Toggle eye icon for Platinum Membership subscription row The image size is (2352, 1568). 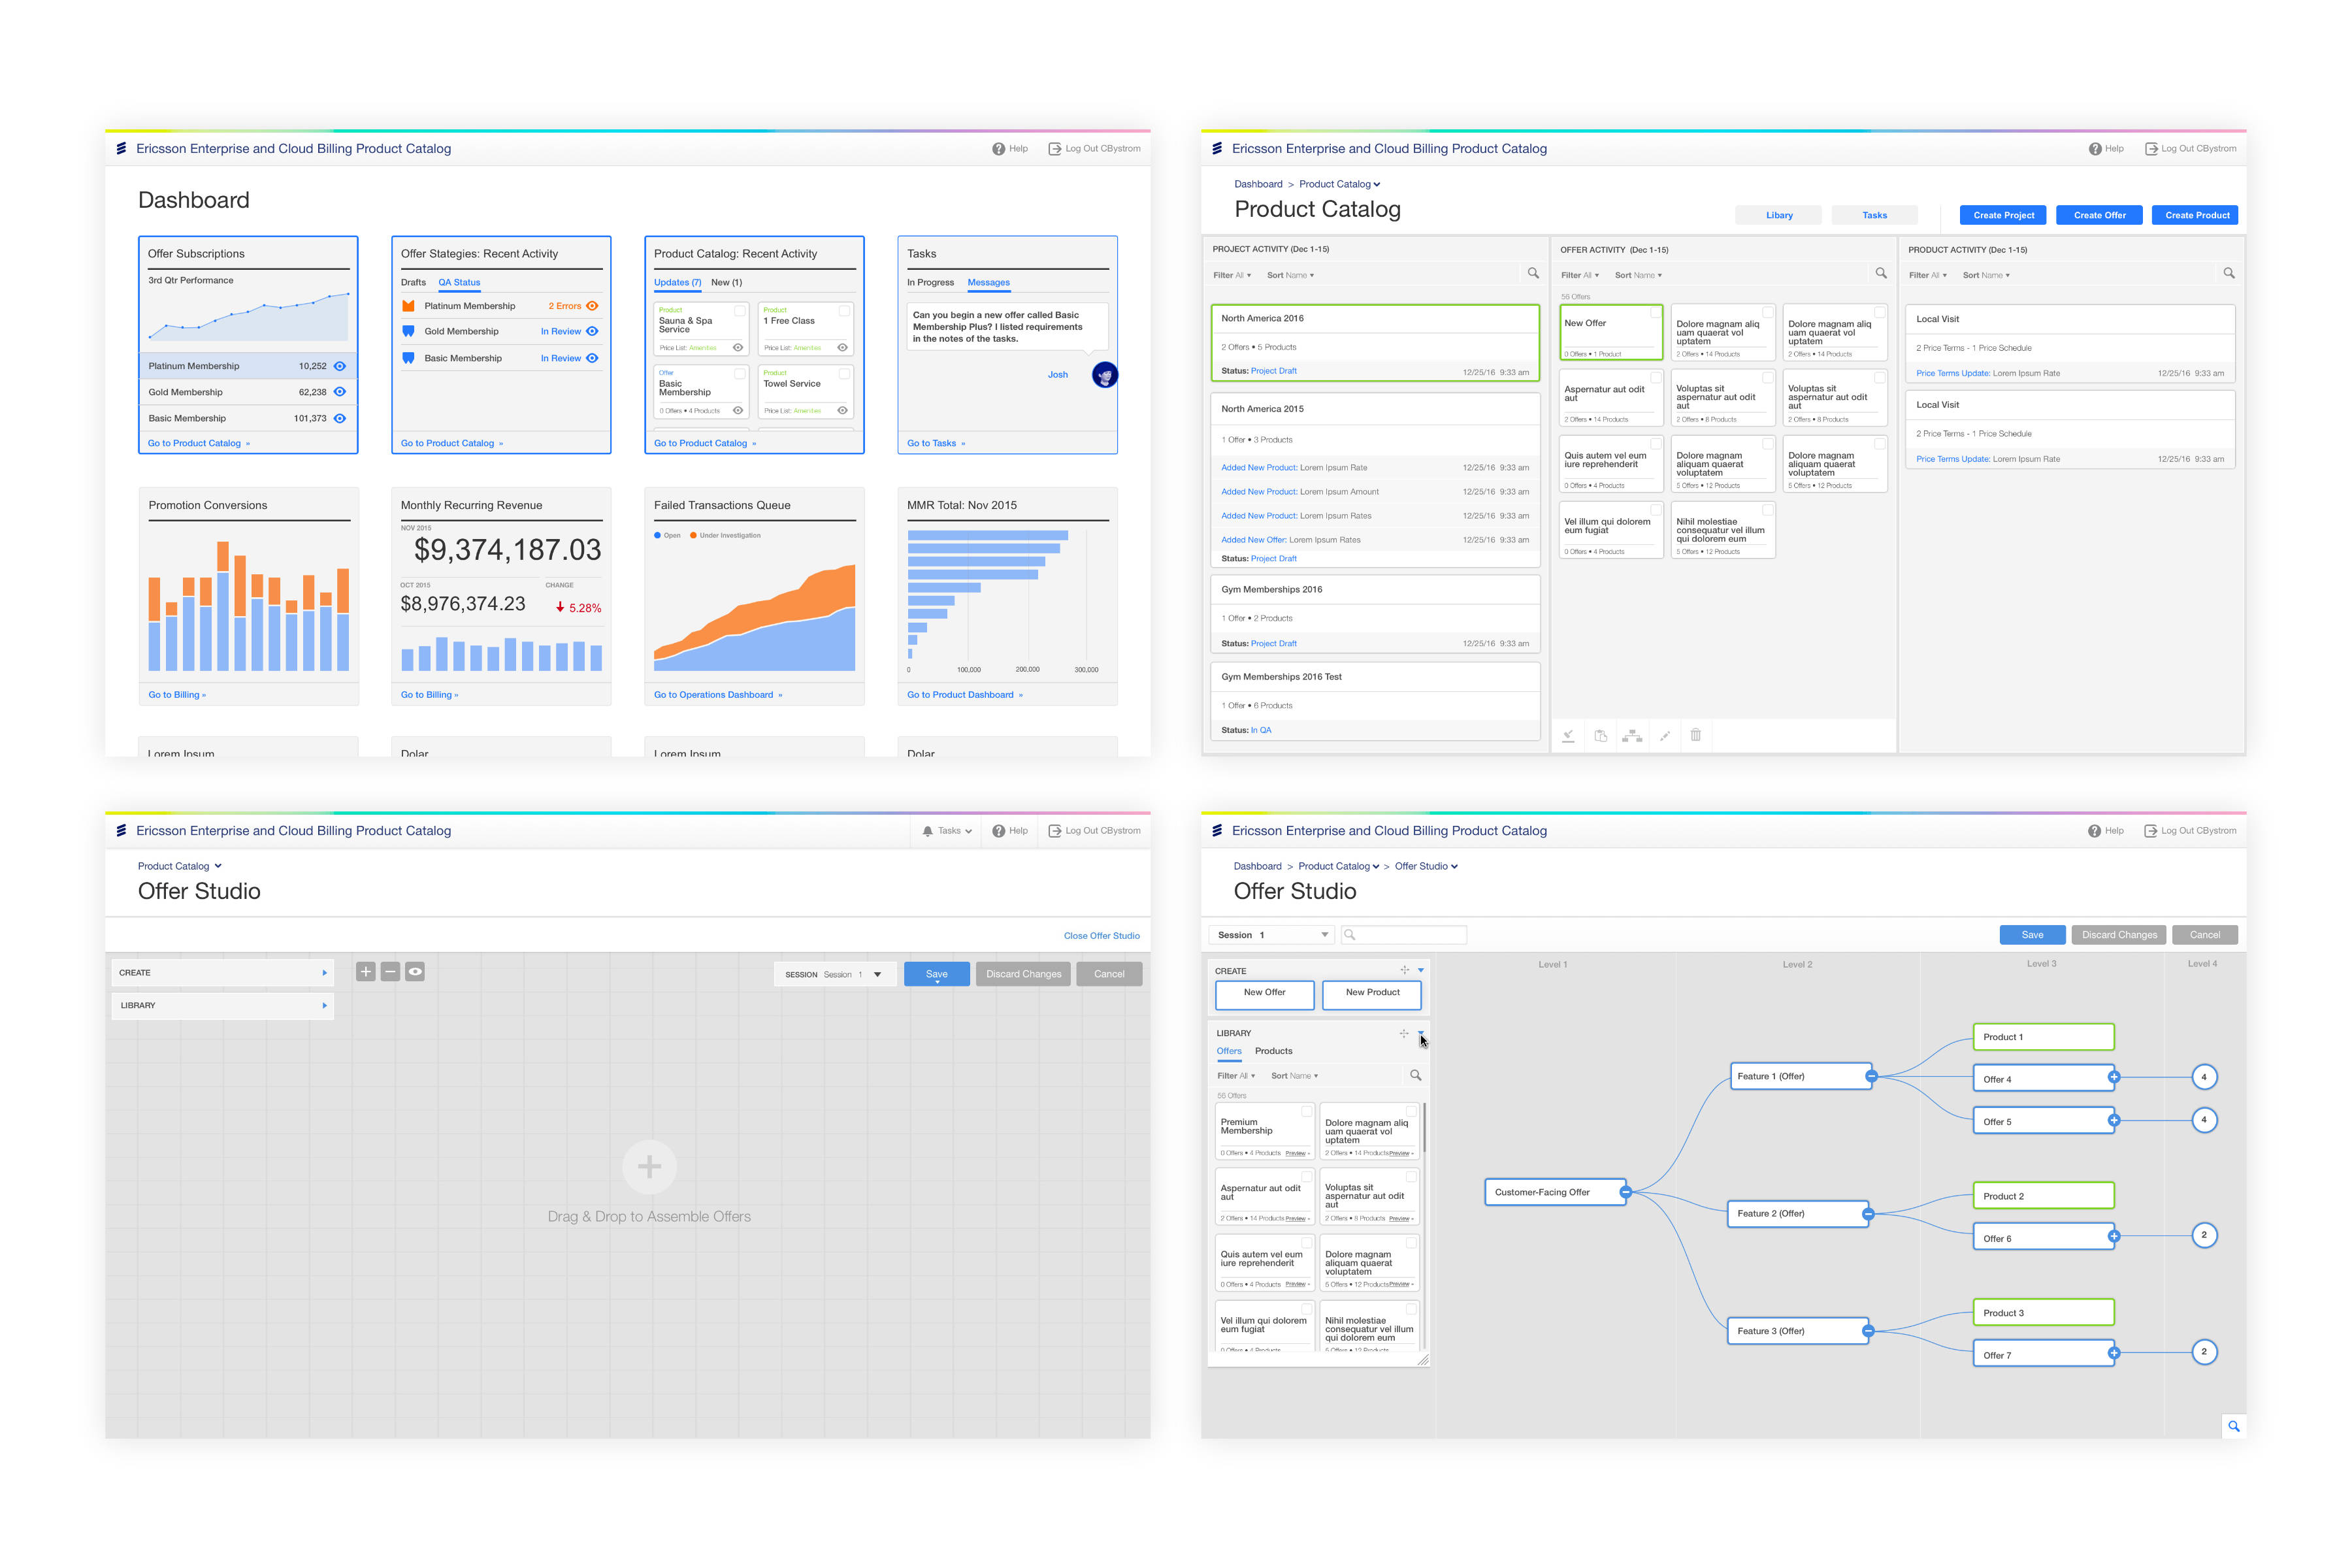pos(340,366)
